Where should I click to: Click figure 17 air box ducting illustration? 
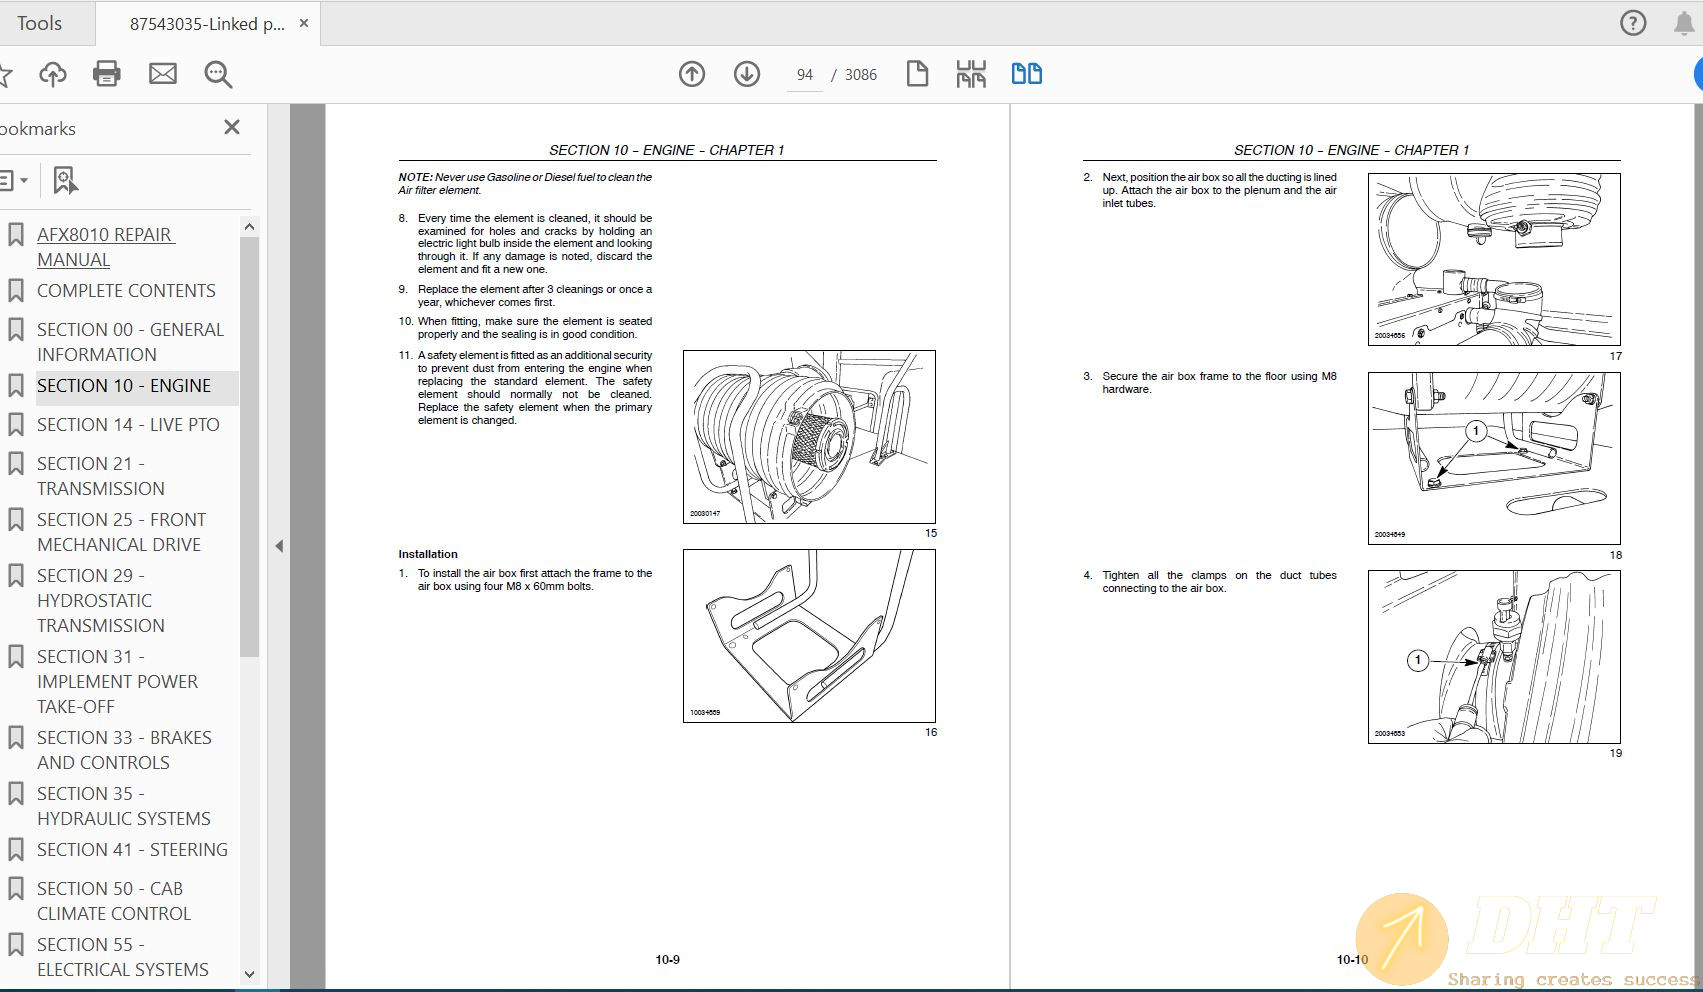pos(1494,260)
